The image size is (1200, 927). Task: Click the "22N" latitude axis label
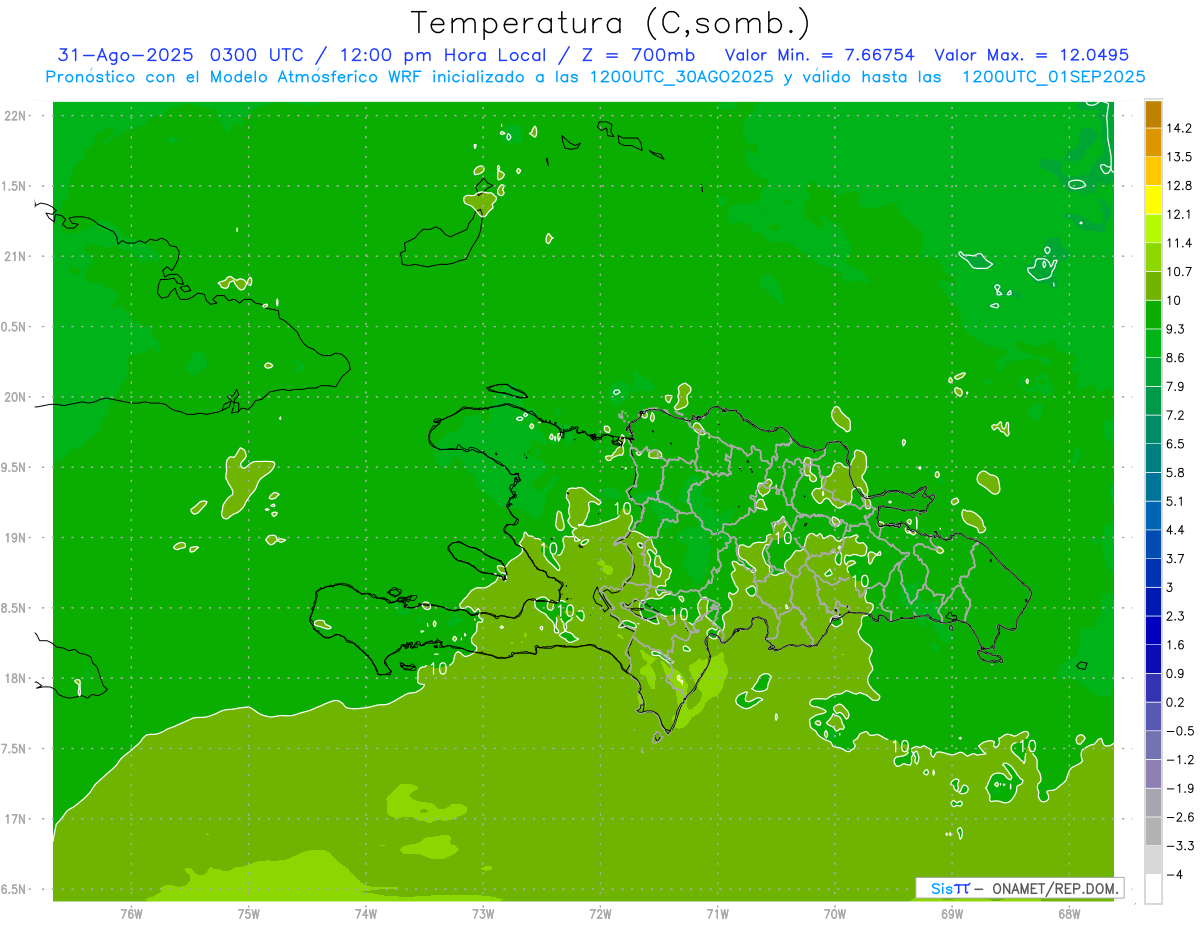pos(16,116)
